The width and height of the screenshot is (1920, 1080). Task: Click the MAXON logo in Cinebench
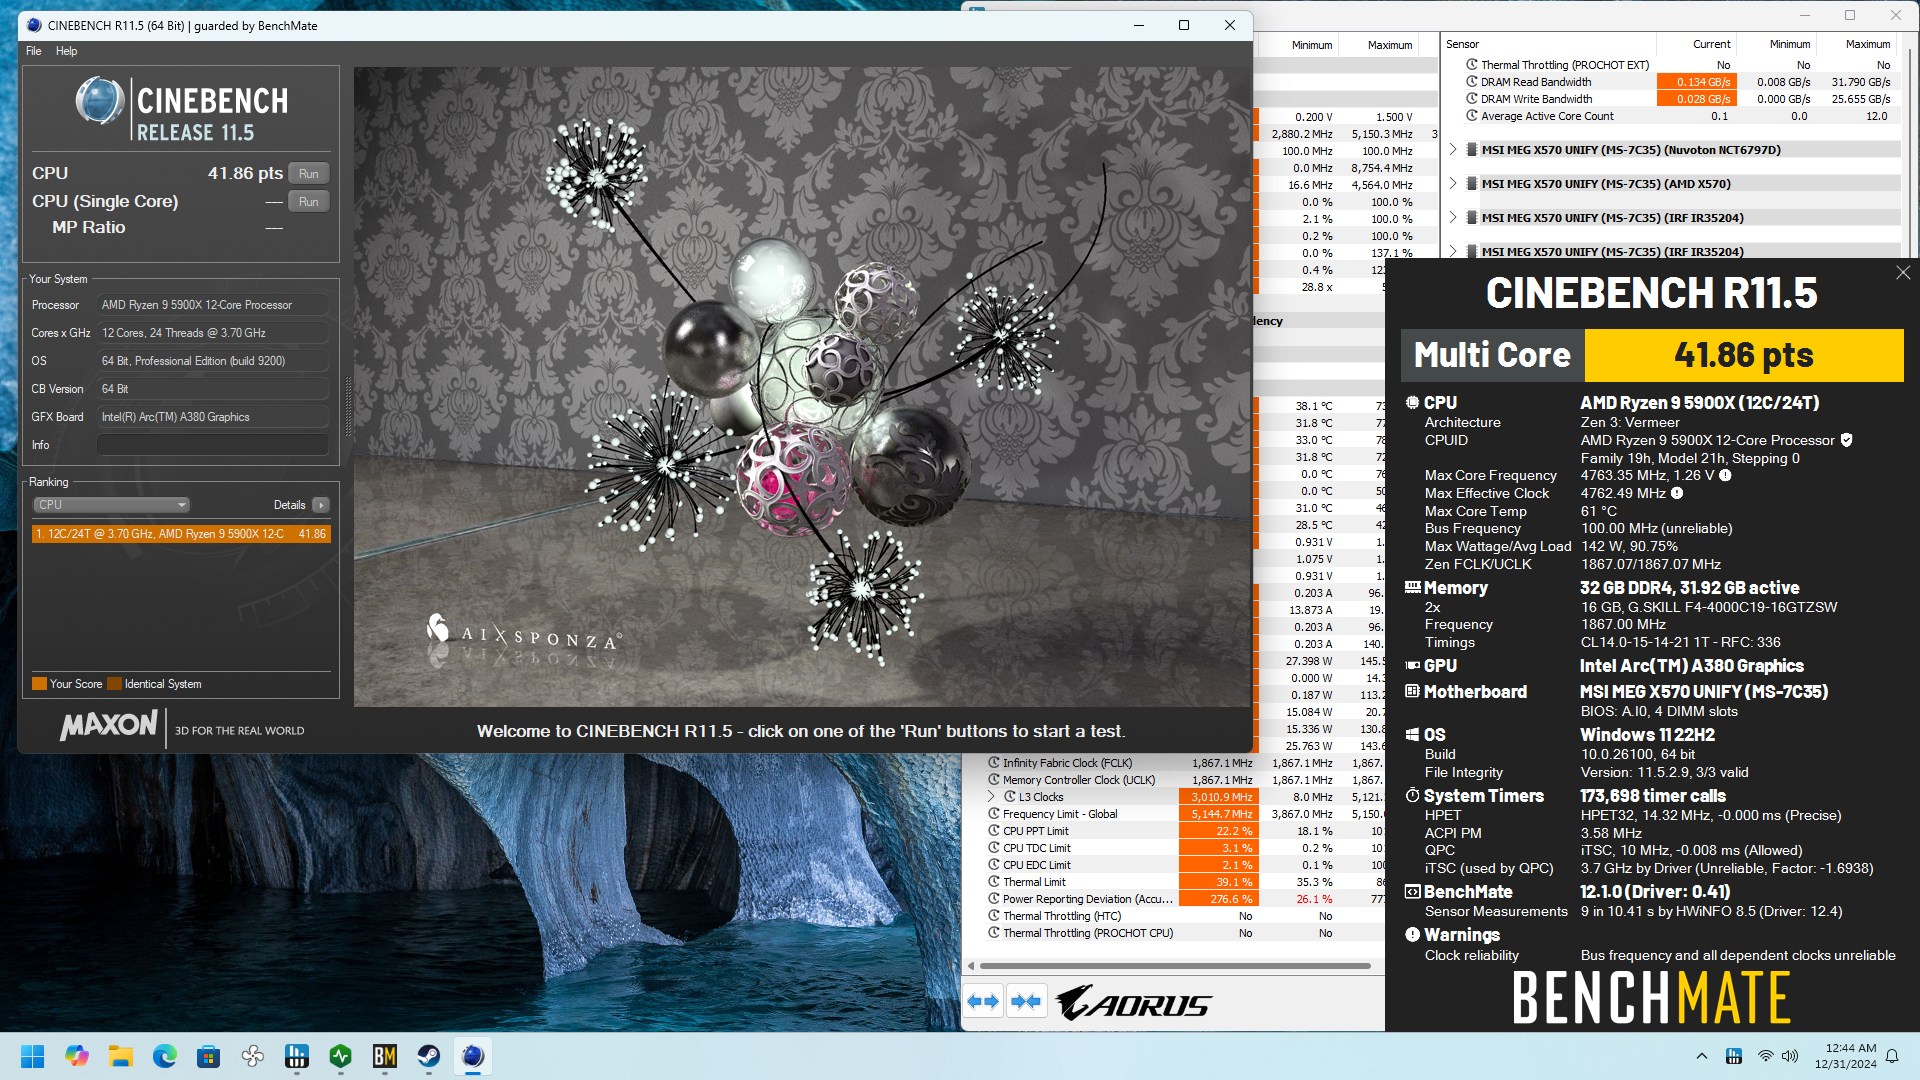(109, 726)
